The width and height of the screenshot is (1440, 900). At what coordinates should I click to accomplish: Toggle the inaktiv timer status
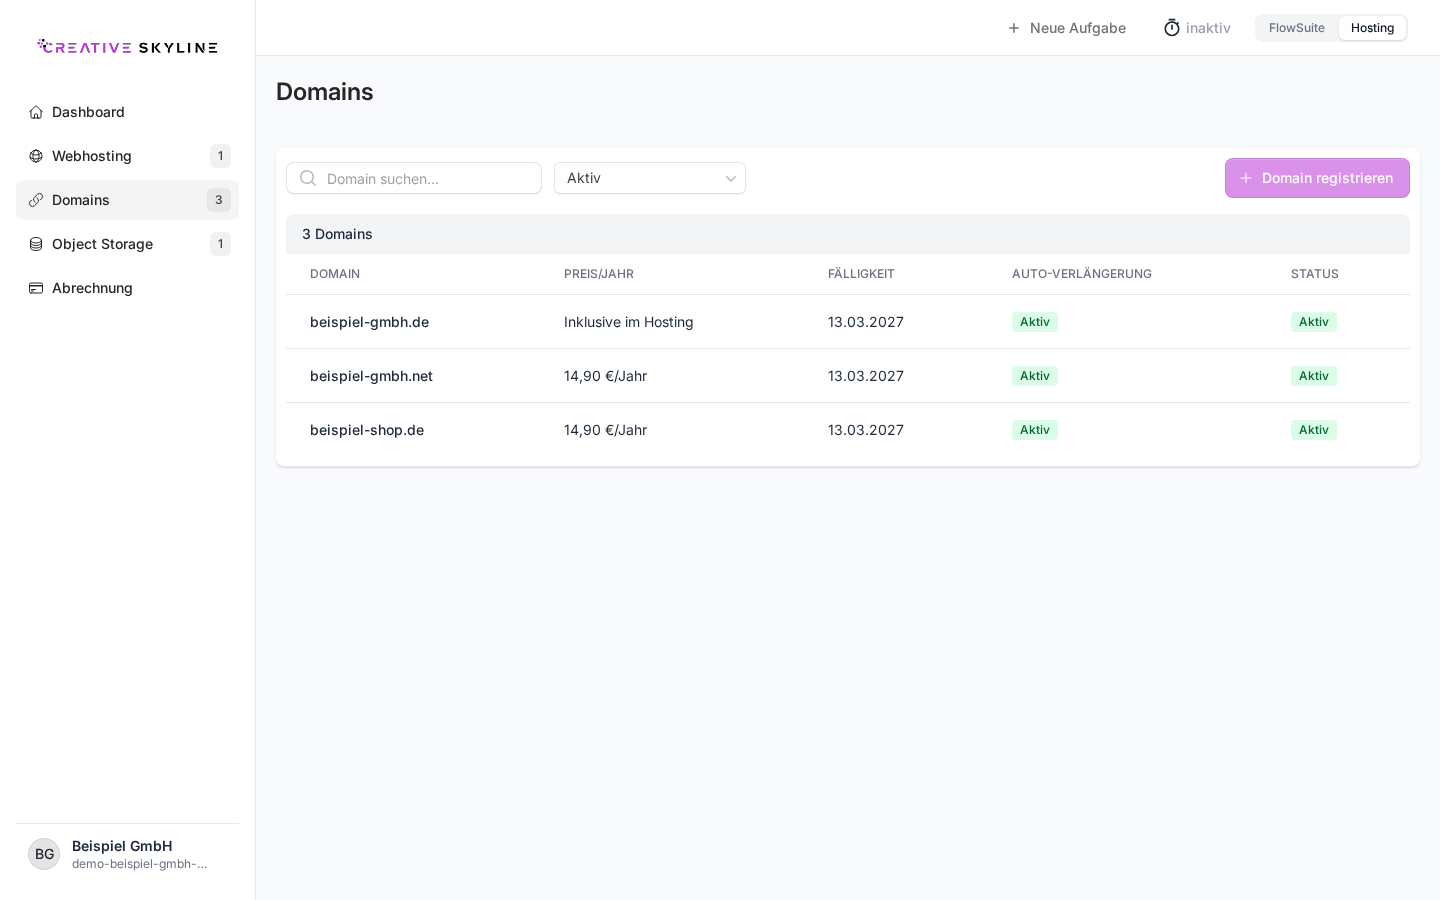[1197, 28]
